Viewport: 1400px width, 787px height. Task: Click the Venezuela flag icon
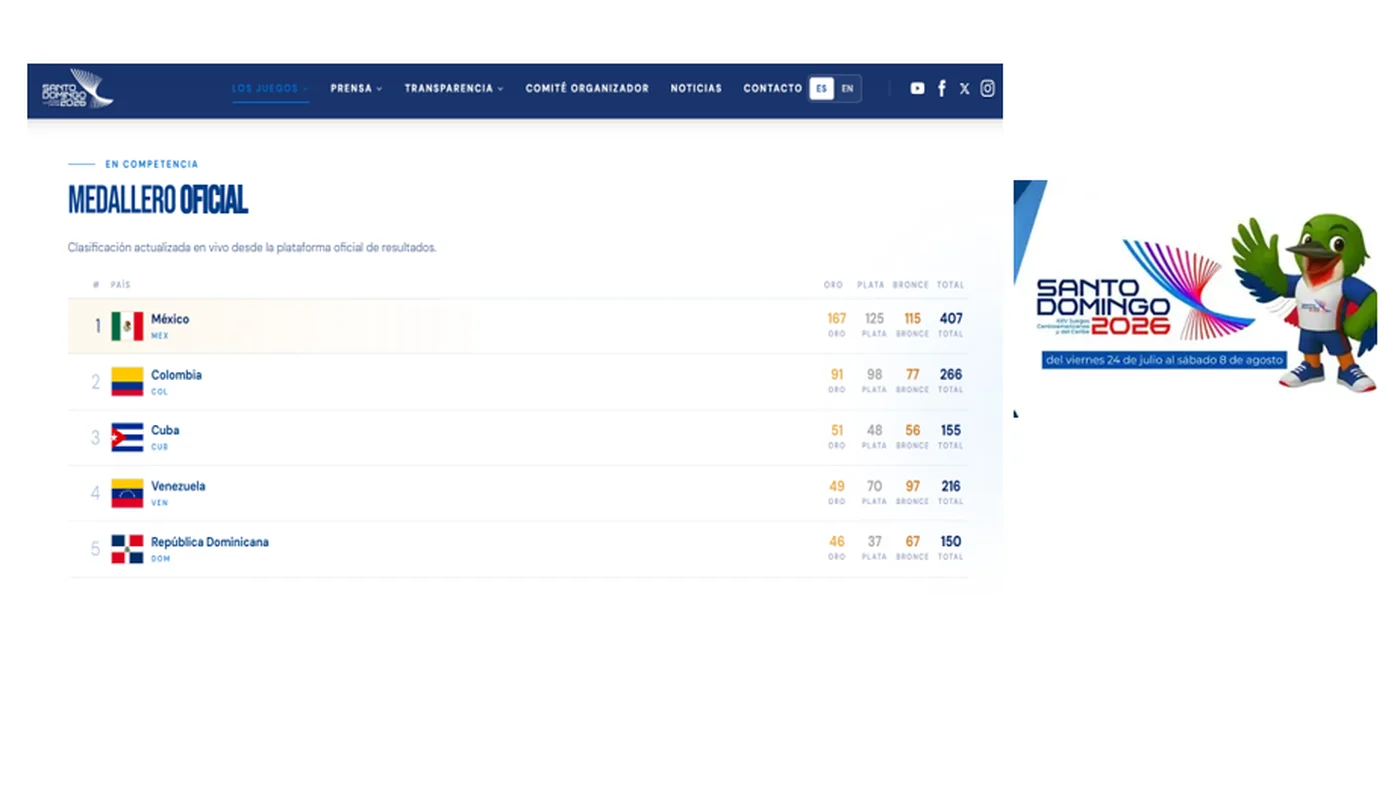(x=127, y=493)
